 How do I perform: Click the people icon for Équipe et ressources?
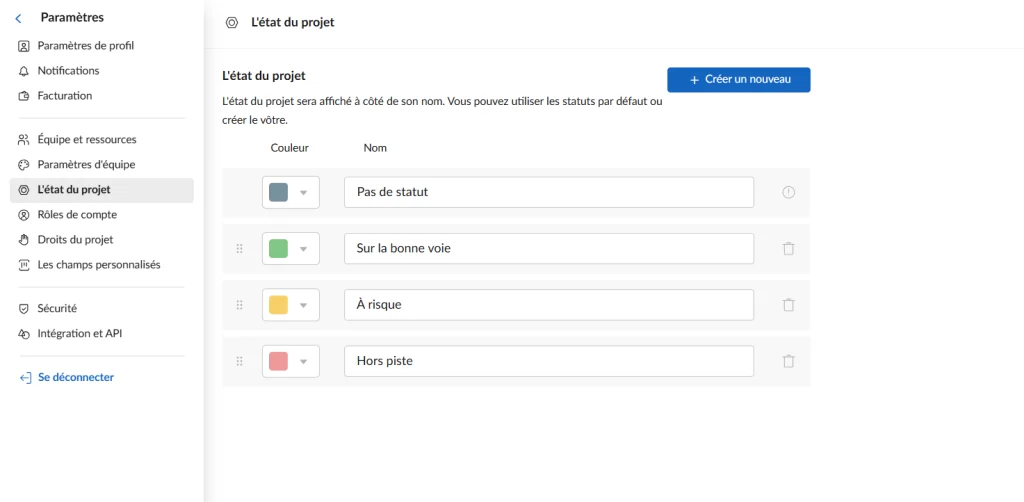pos(24,140)
